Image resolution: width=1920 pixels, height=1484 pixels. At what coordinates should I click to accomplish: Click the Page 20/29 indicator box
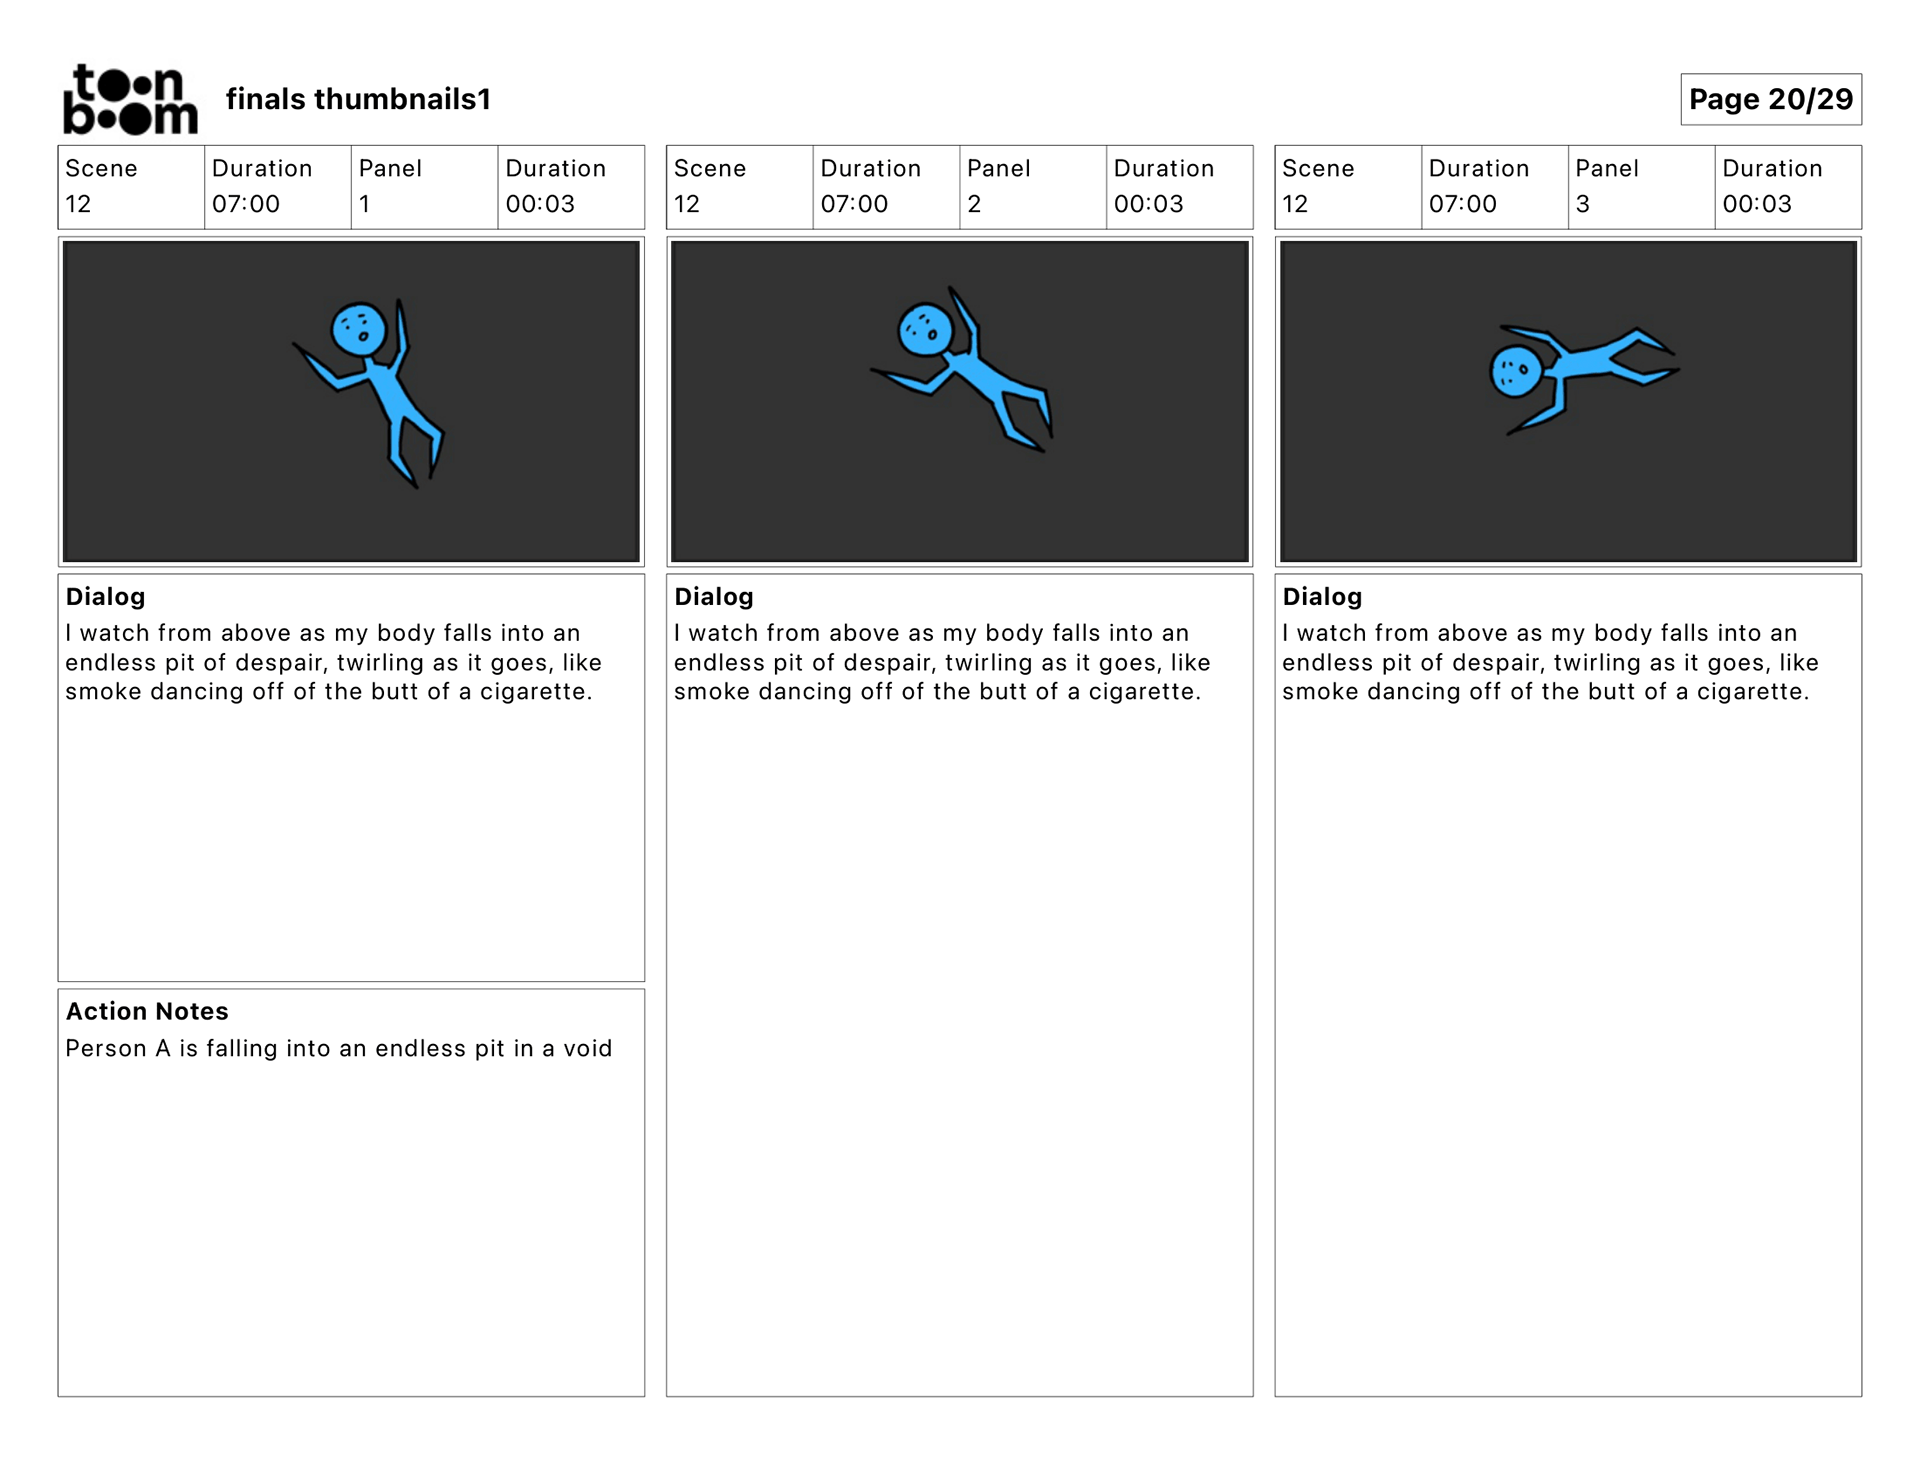click(1770, 99)
